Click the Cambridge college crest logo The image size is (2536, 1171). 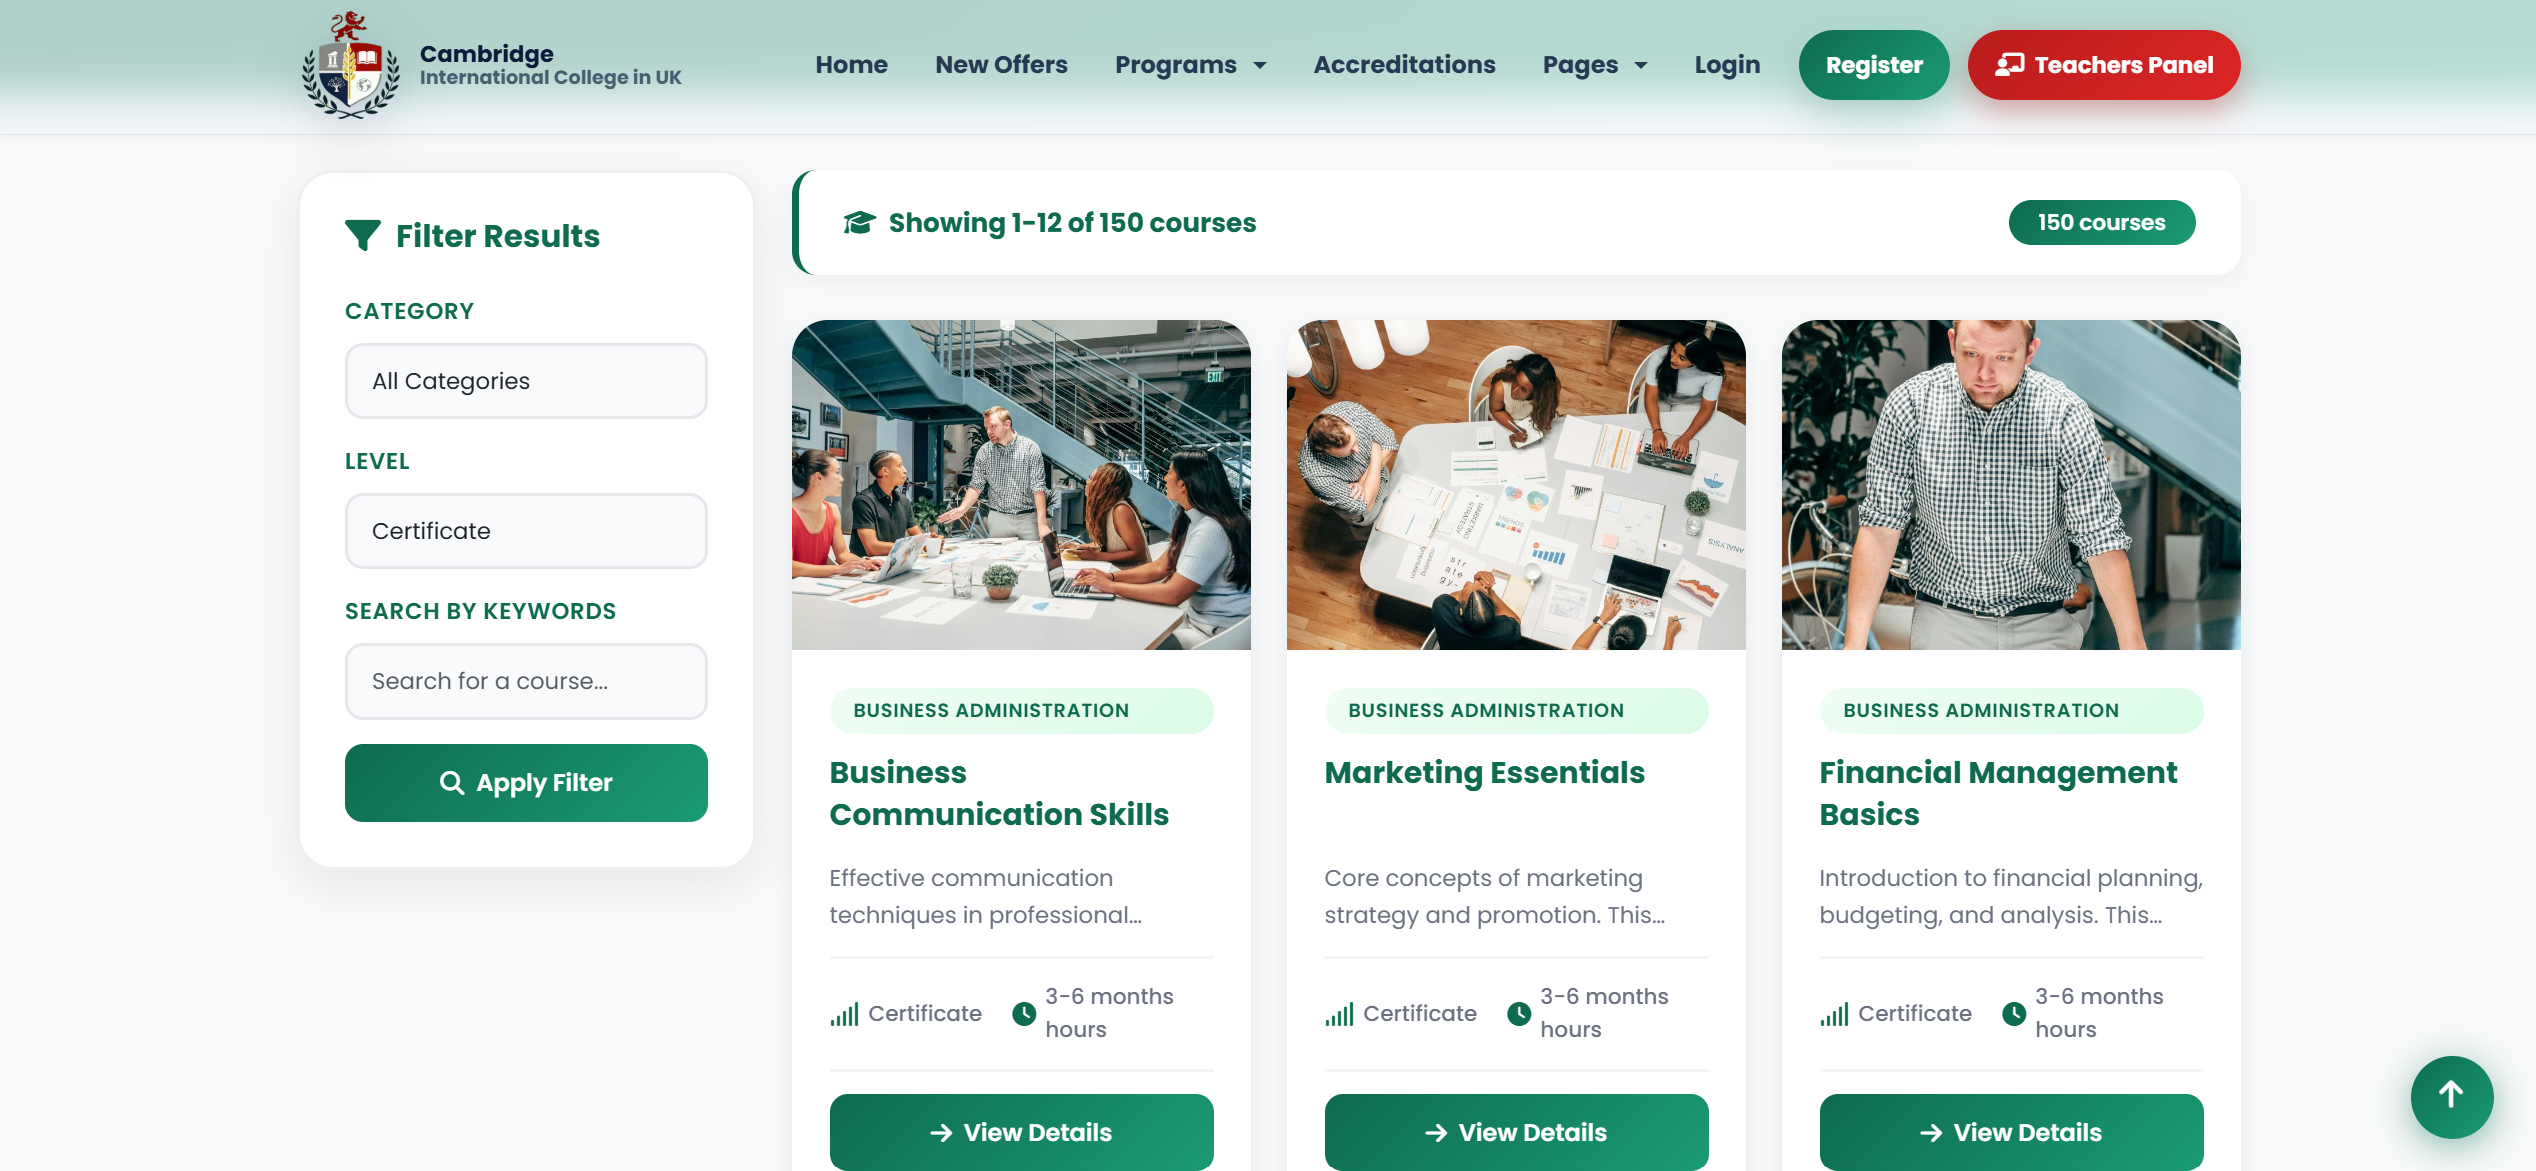(x=351, y=65)
